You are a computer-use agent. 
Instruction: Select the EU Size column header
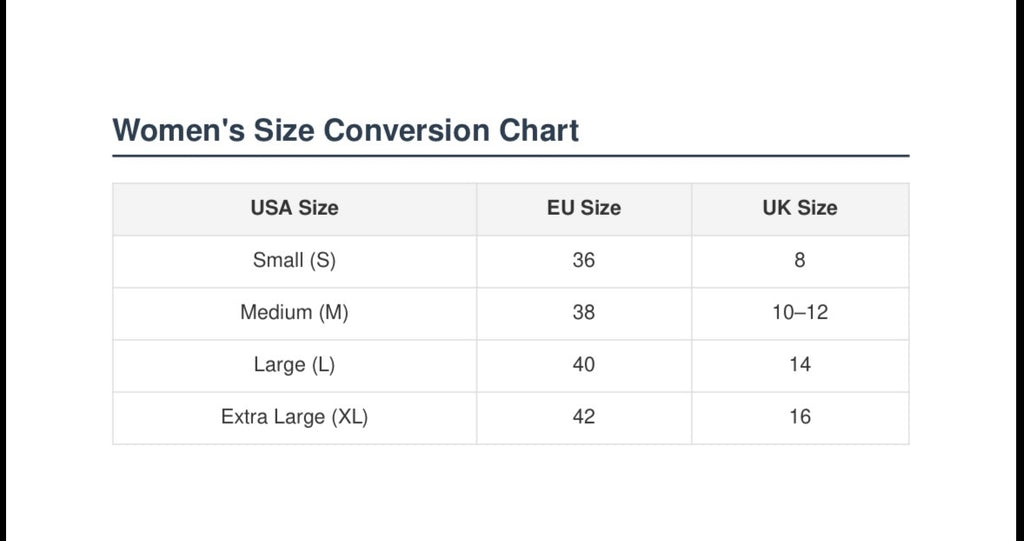[584, 209]
